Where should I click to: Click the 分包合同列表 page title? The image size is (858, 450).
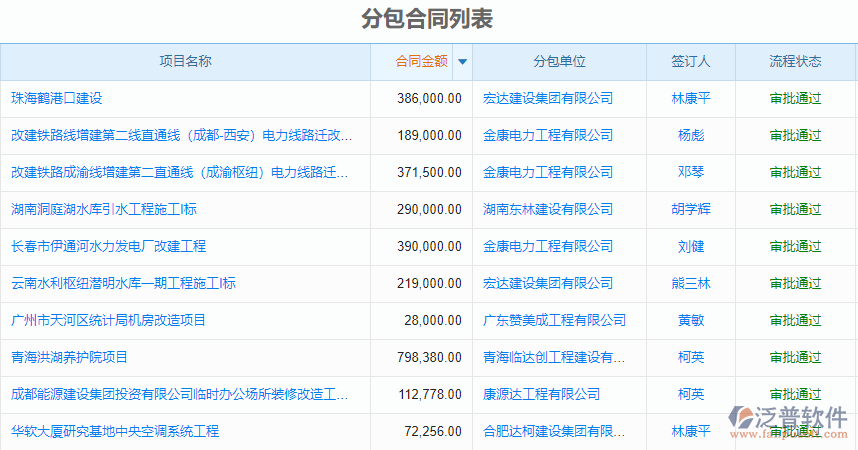(427, 18)
